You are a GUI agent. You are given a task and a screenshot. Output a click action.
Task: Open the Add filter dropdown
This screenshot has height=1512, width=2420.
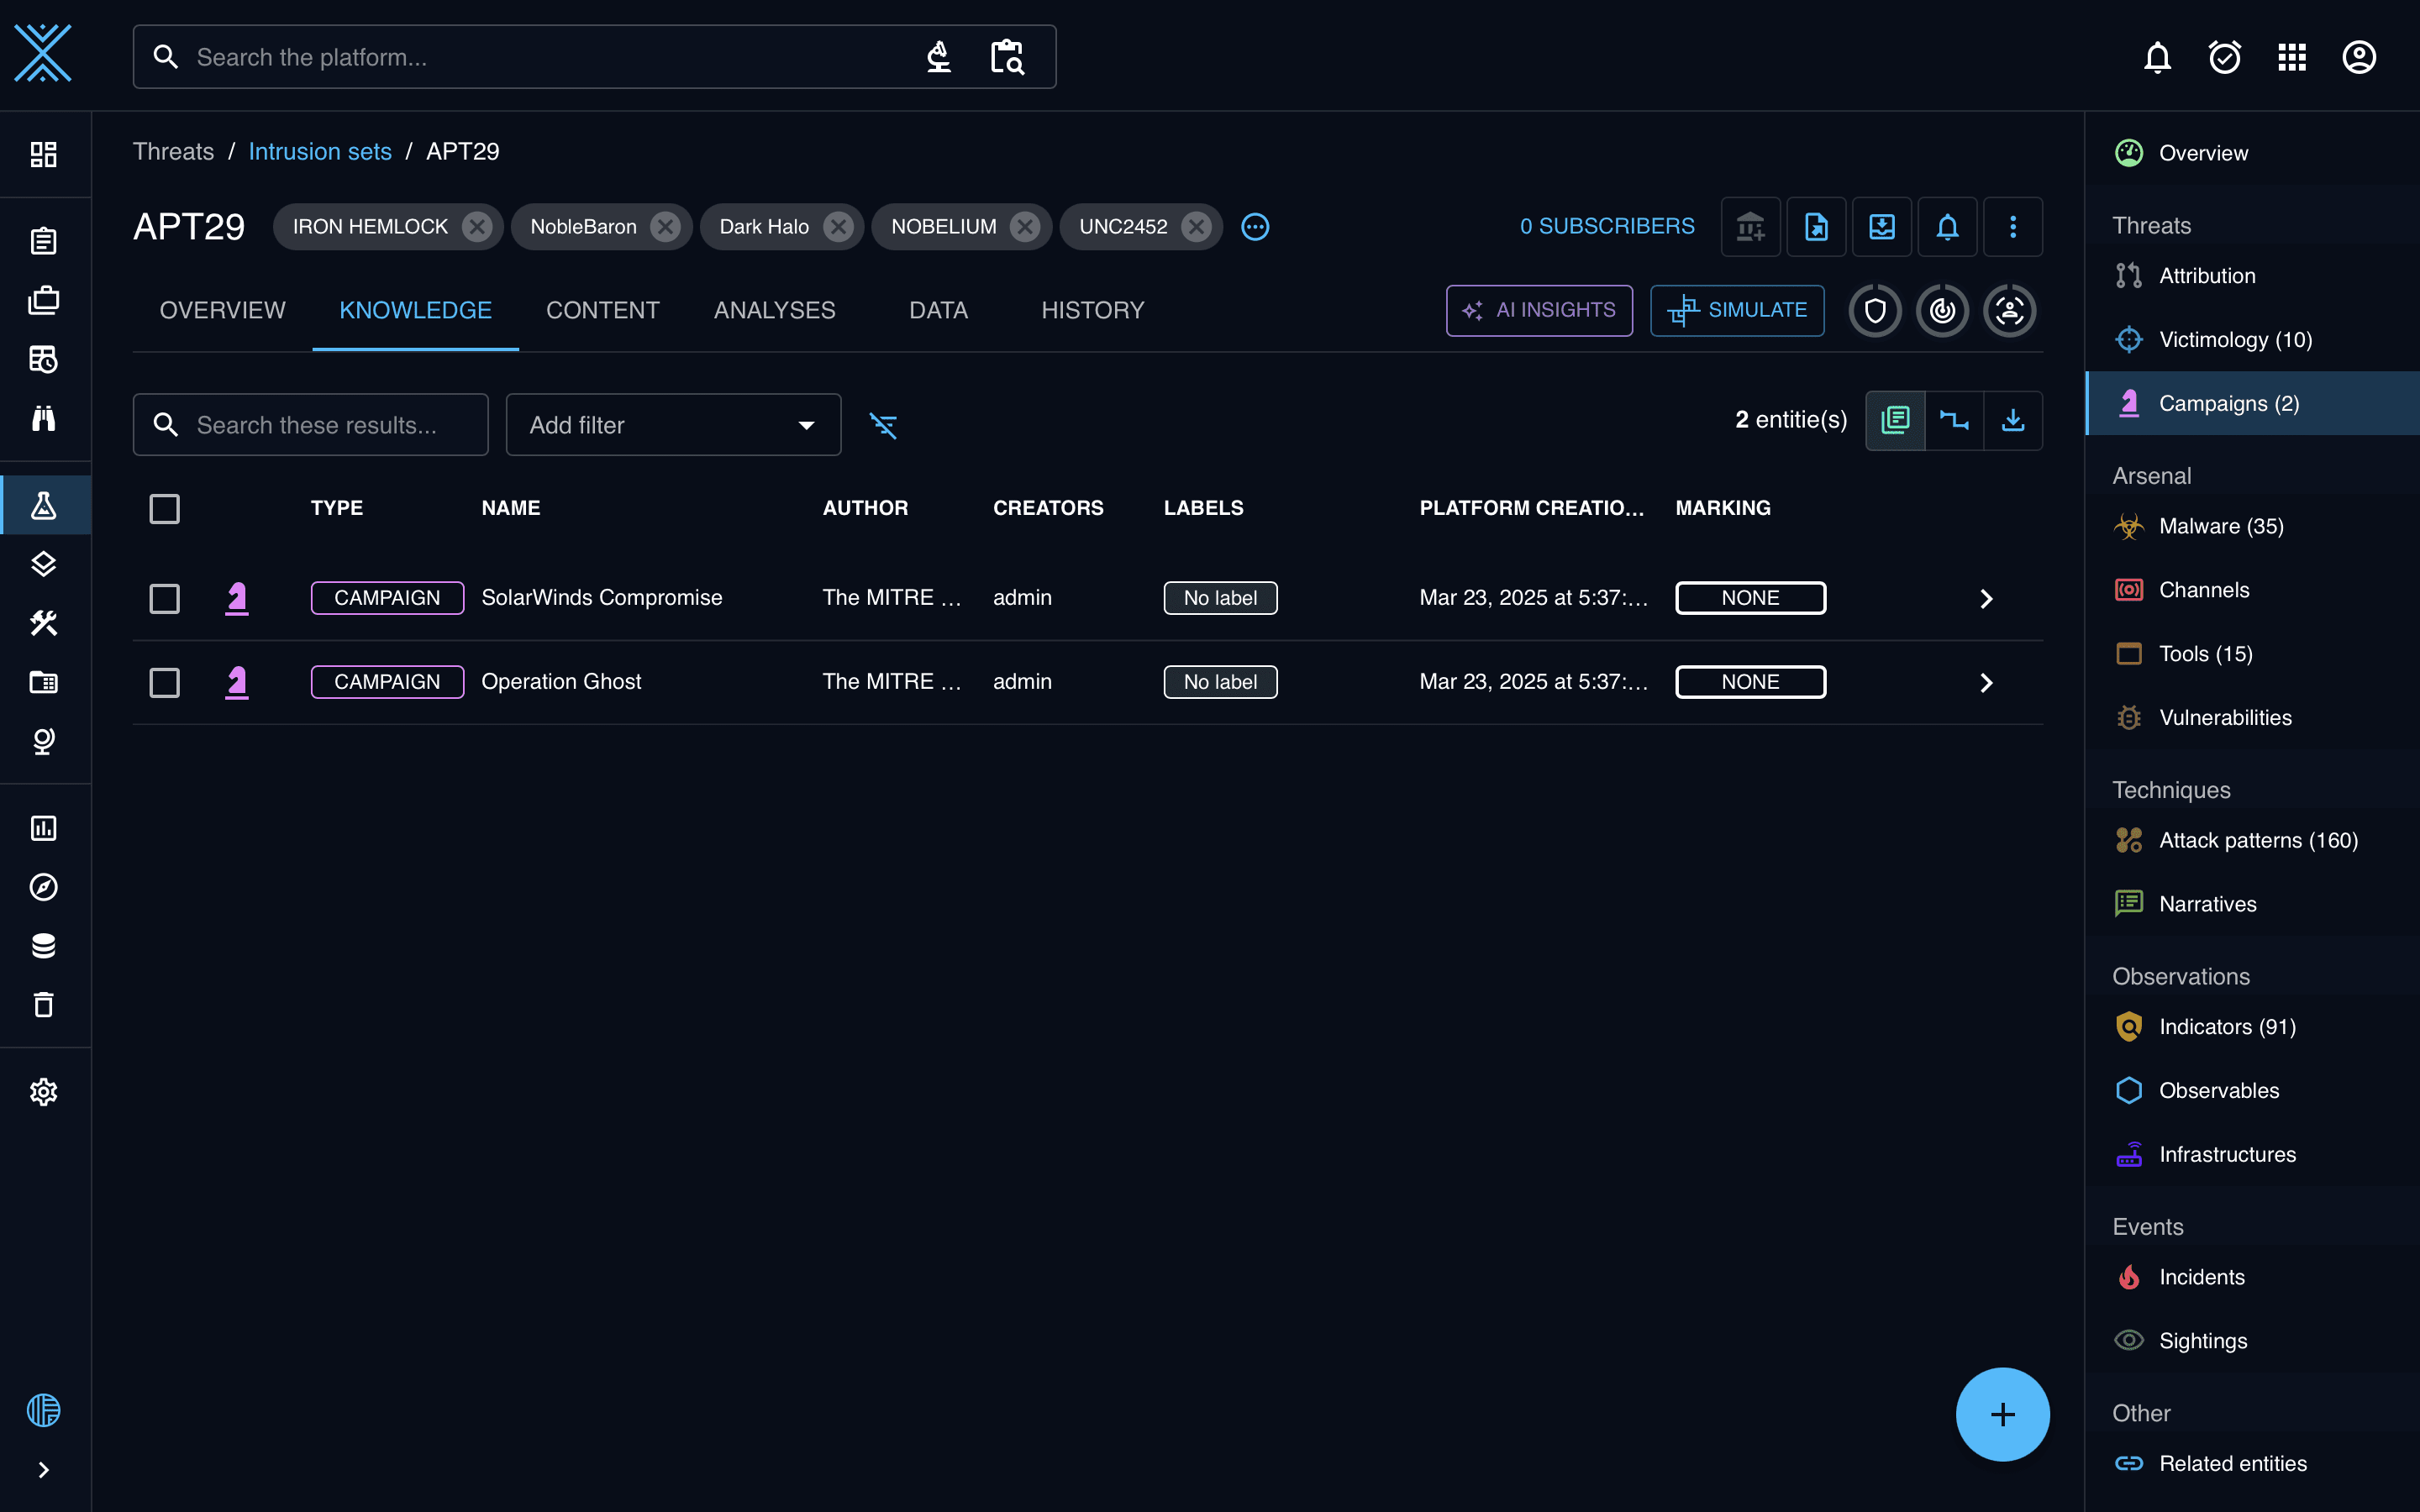(673, 425)
